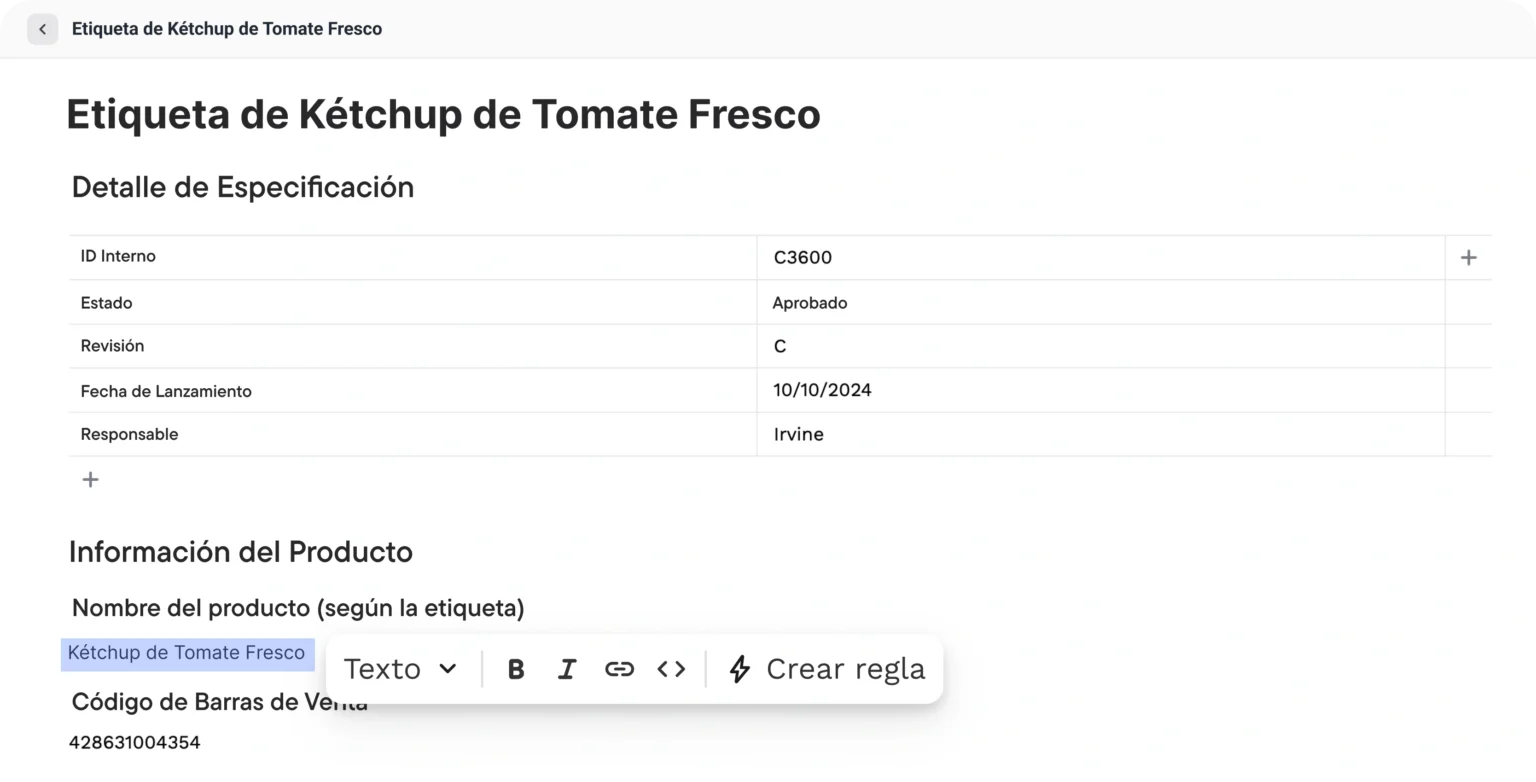Click the Responsable value Irvine
This screenshot has height=782, width=1536.
pos(798,434)
